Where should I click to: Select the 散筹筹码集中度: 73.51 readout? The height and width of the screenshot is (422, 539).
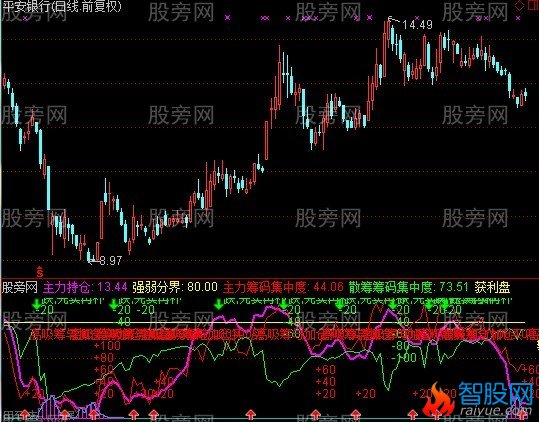click(409, 287)
